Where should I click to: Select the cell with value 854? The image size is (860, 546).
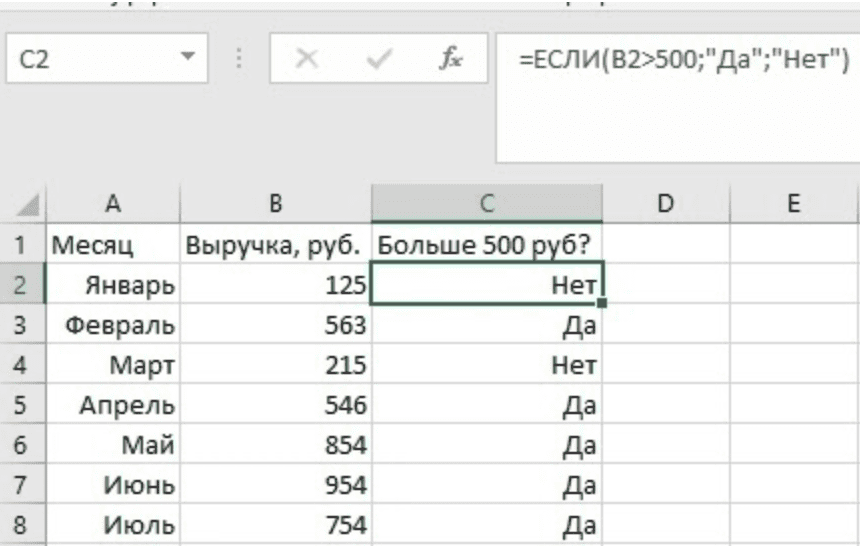tap(276, 445)
